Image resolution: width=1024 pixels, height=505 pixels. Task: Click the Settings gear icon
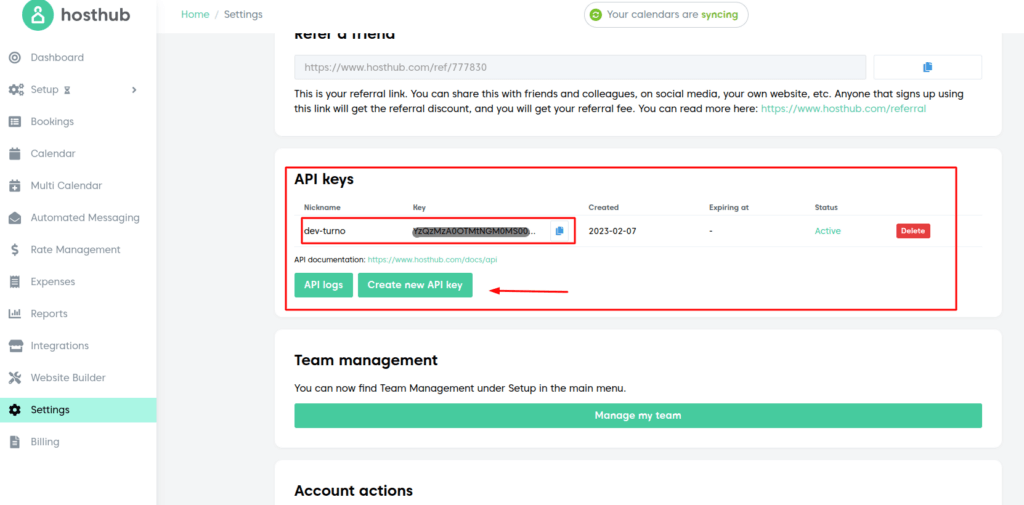pyautogui.click(x=14, y=410)
